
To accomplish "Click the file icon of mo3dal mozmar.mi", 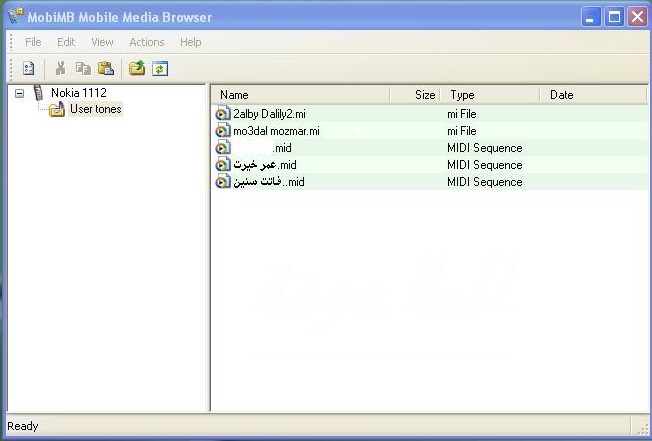I will tap(223, 131).
